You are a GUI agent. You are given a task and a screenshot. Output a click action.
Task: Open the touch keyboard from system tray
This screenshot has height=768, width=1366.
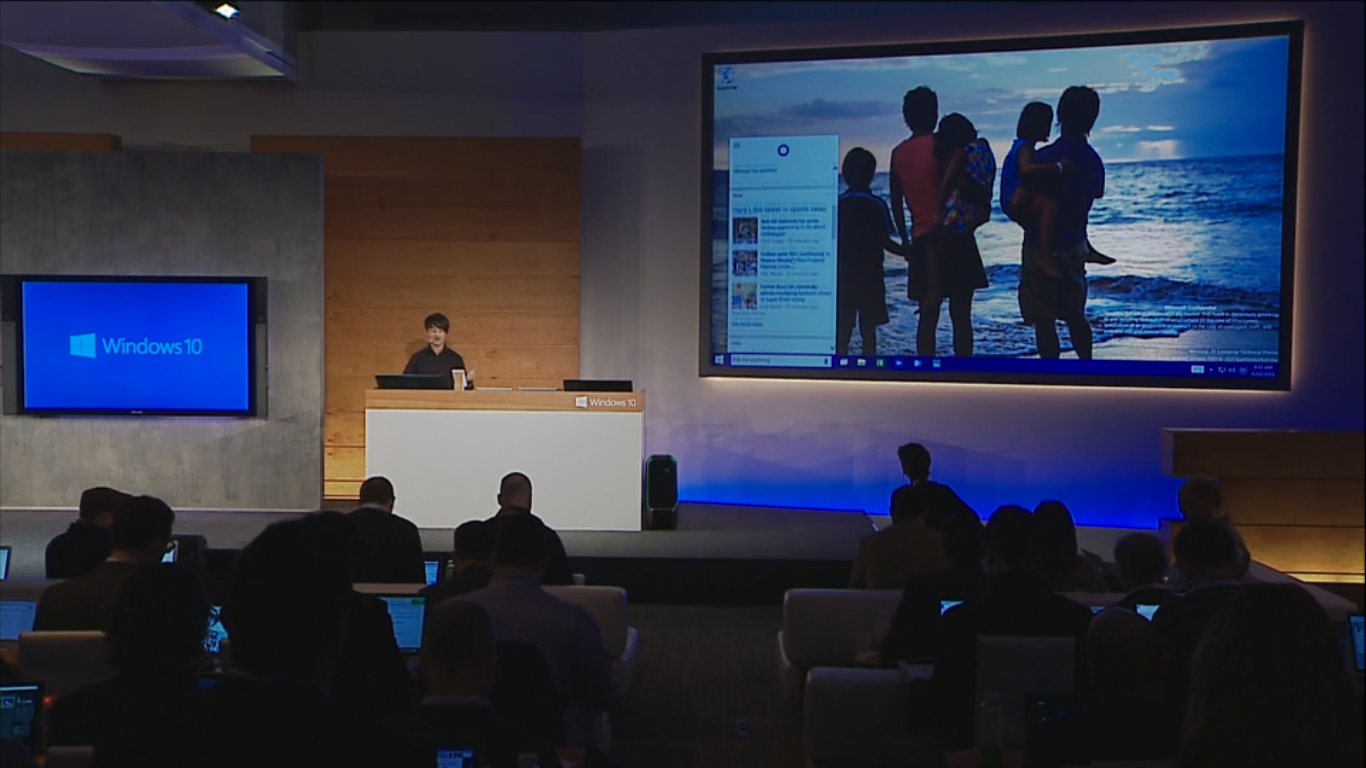click(1197, 369)
